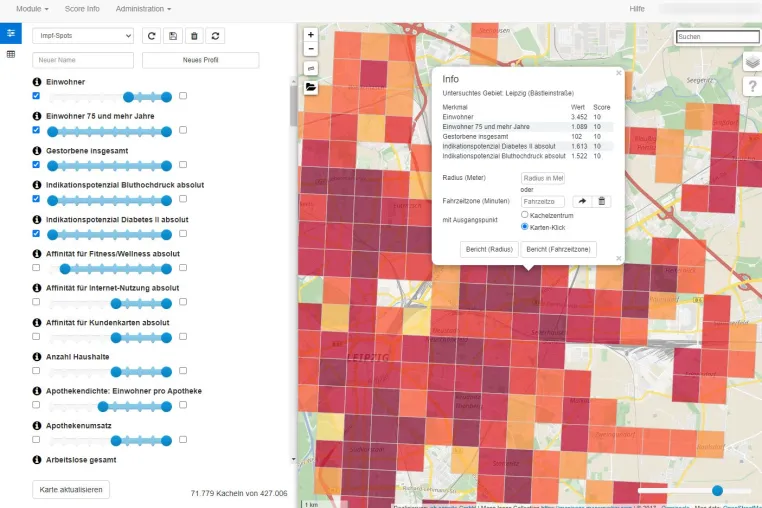Click the Karte aktualisieren button
762x508 pixels.
coord(71,490)
